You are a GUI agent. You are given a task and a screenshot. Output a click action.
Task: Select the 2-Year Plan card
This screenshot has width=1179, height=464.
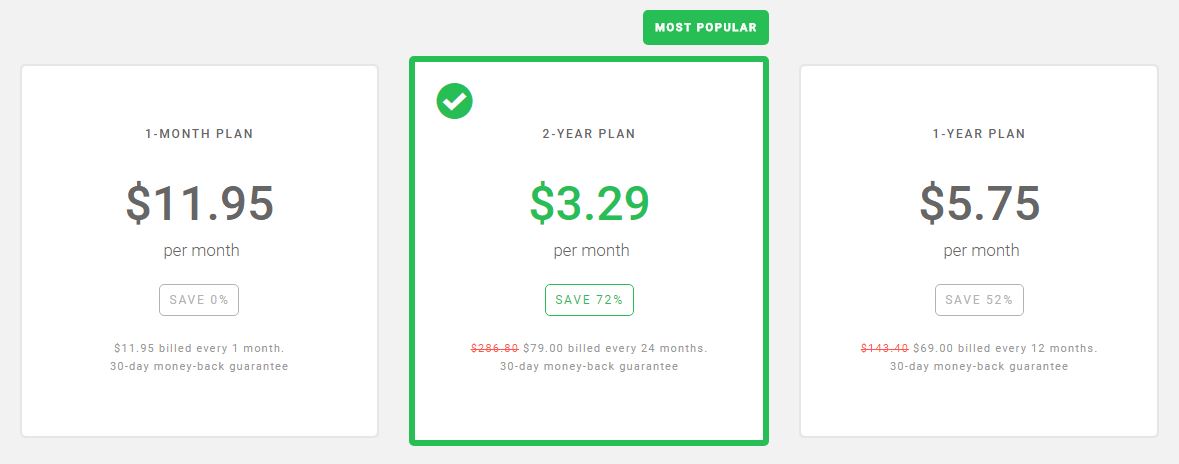589,250
